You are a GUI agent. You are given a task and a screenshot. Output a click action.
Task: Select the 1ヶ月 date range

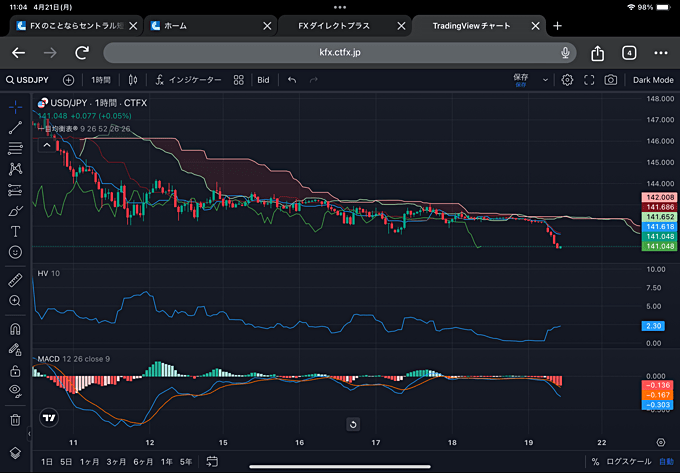click(x=89, y=462)
